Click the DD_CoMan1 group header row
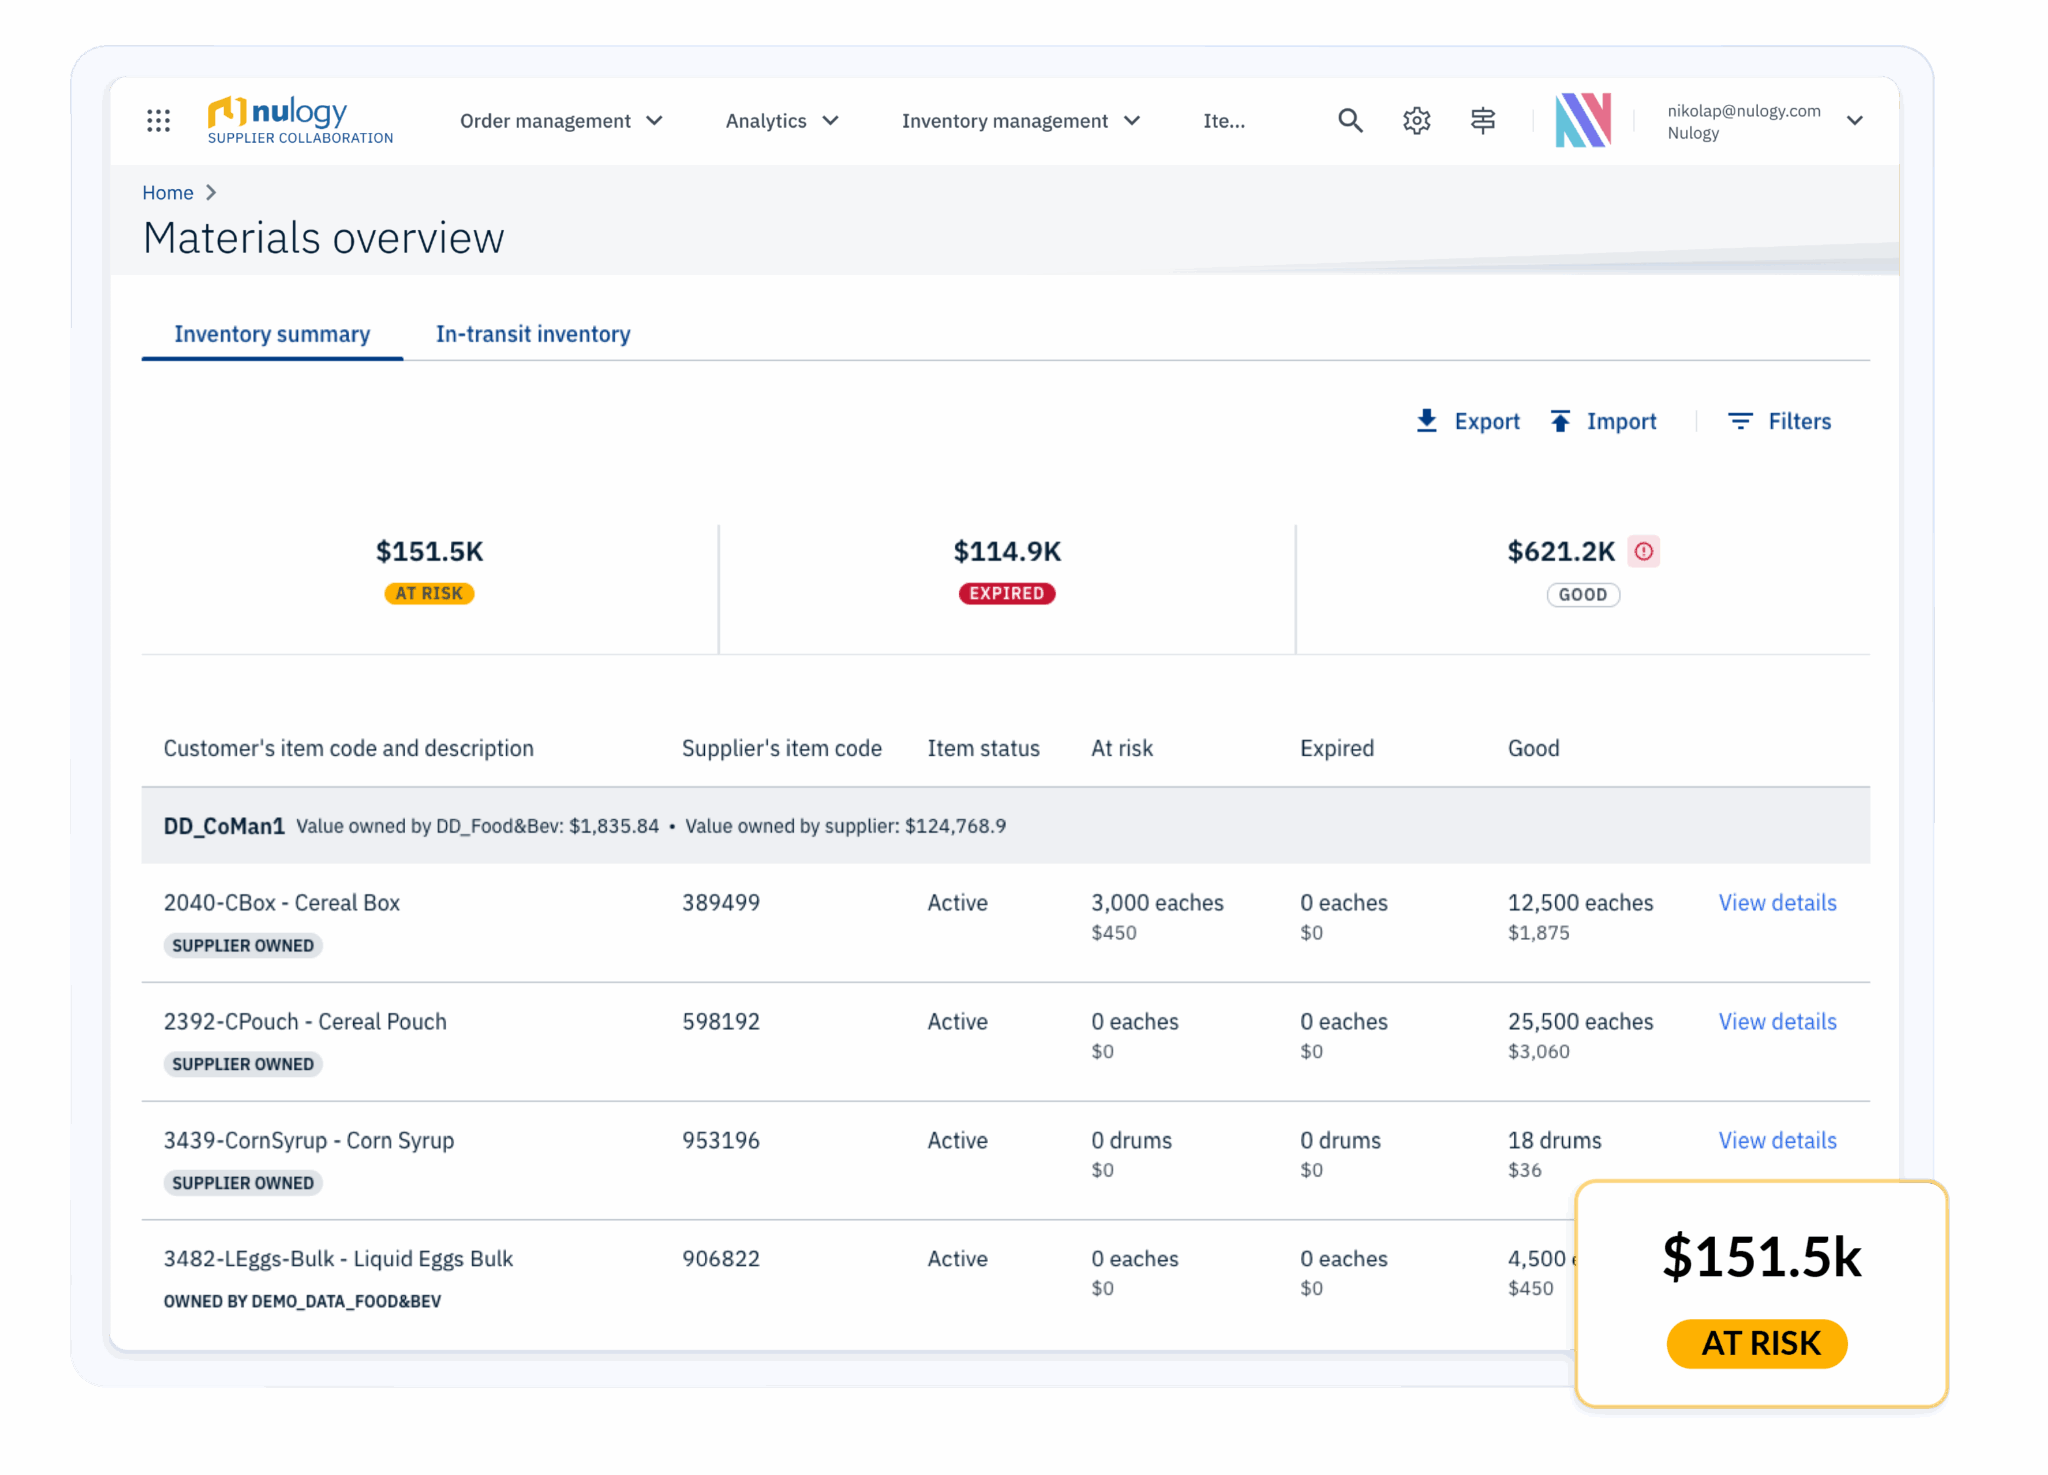Image resolution: width=2048 pixels, height=1475 pixels. pyautogui.click(x=1005, y=826)
